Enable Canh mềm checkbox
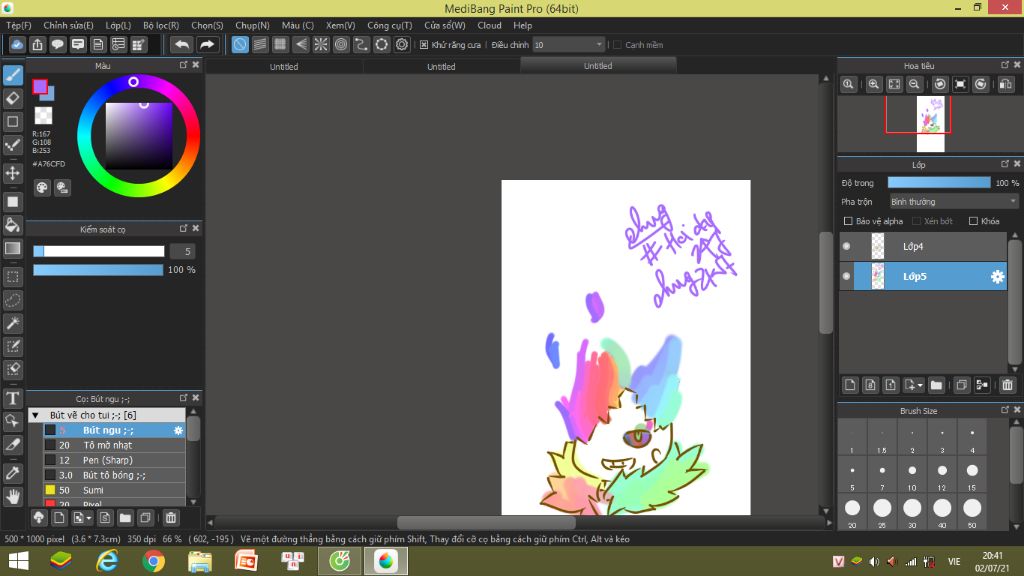This screenshot has width=1024, height=576. [617, 44]
